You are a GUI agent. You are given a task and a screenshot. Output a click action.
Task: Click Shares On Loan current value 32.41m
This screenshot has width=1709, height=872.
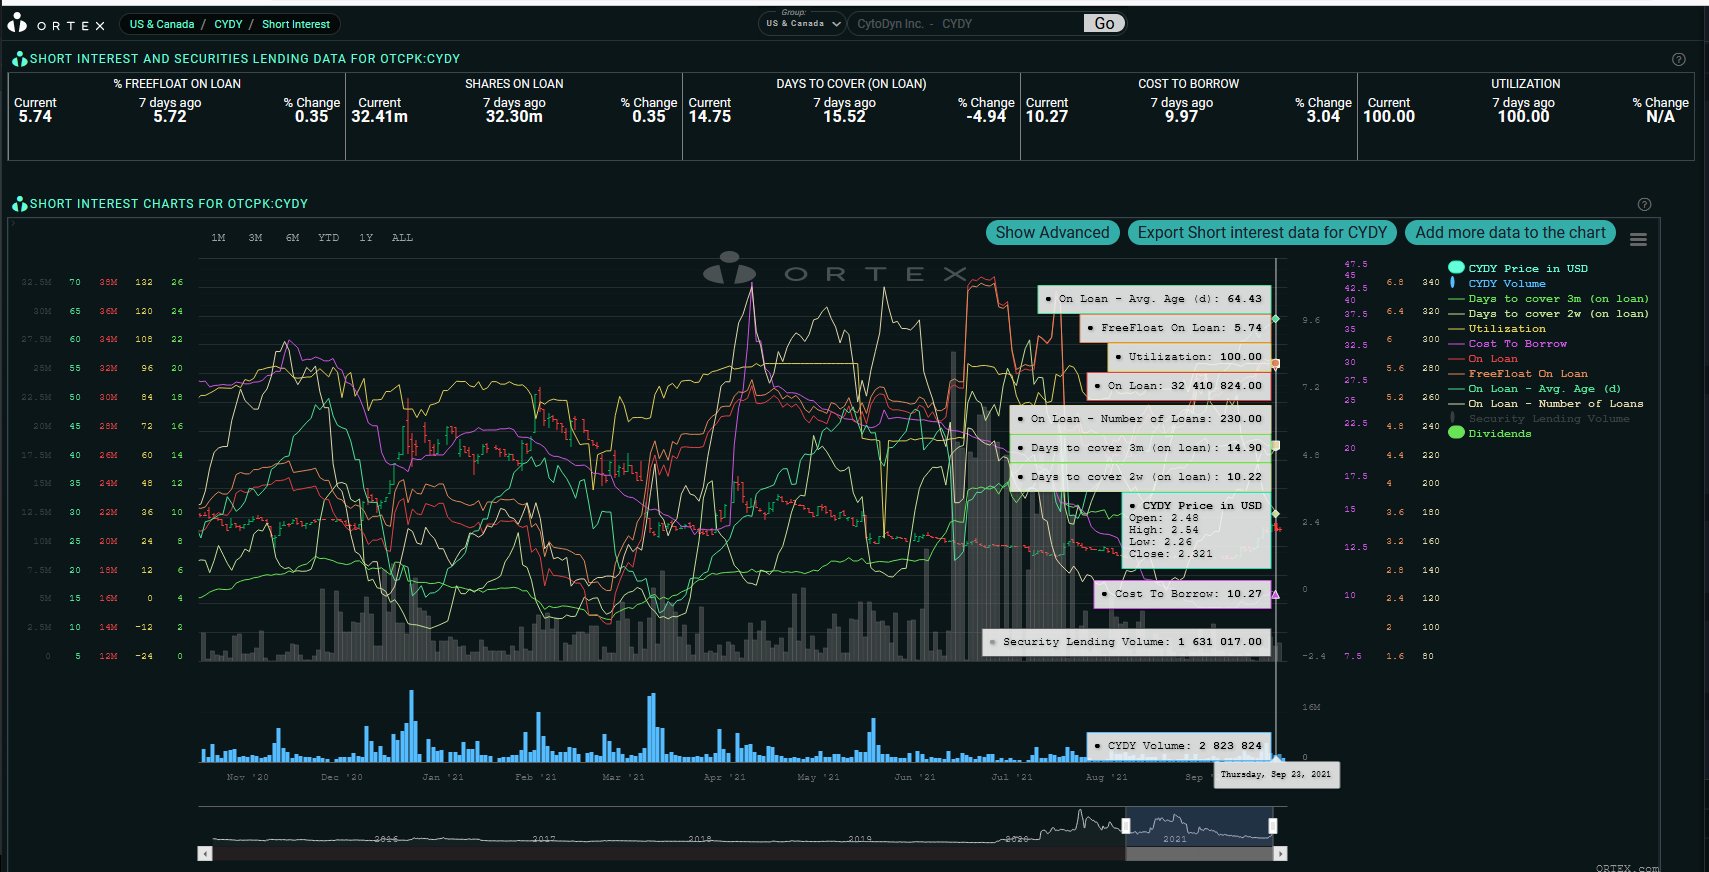(x=379, y=117)
